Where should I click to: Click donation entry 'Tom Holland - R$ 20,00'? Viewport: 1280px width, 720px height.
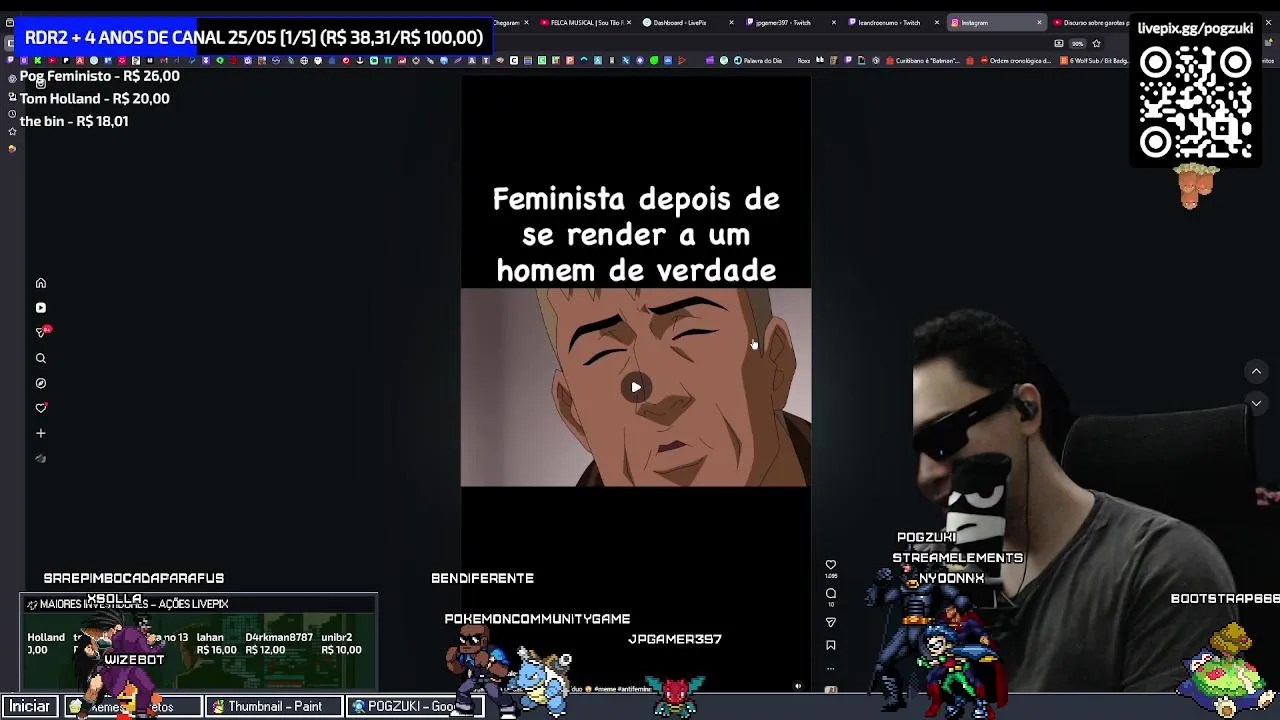94,98
